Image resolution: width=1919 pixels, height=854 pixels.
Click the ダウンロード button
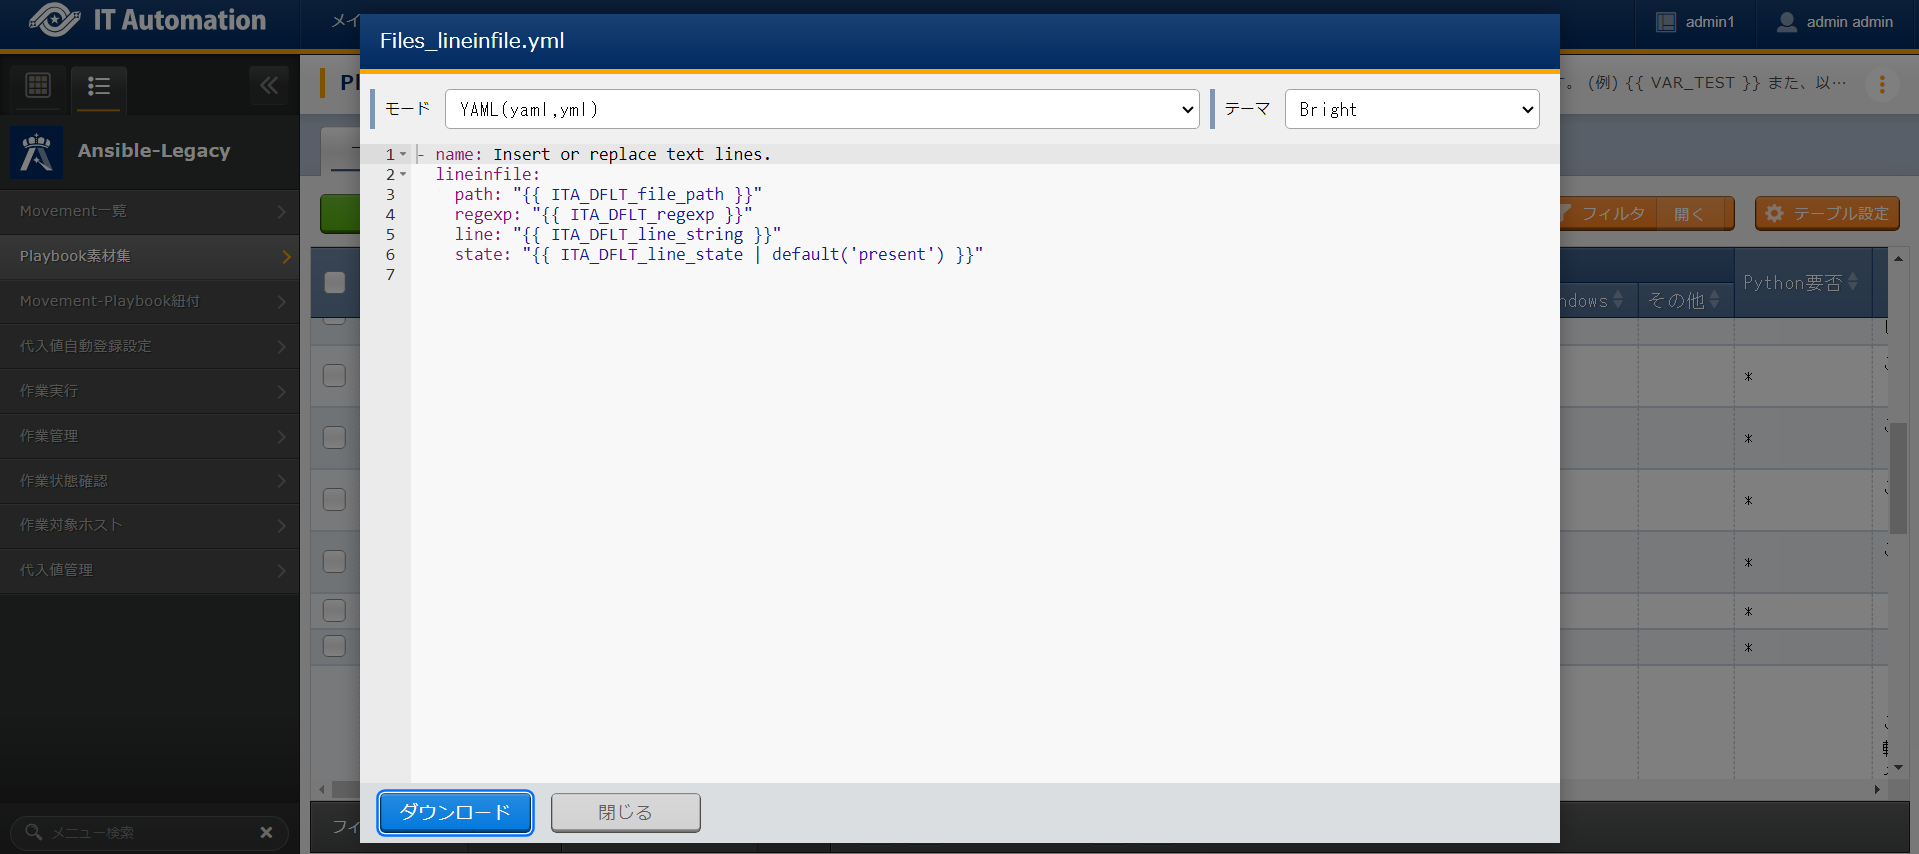click(x=455, y=812)
